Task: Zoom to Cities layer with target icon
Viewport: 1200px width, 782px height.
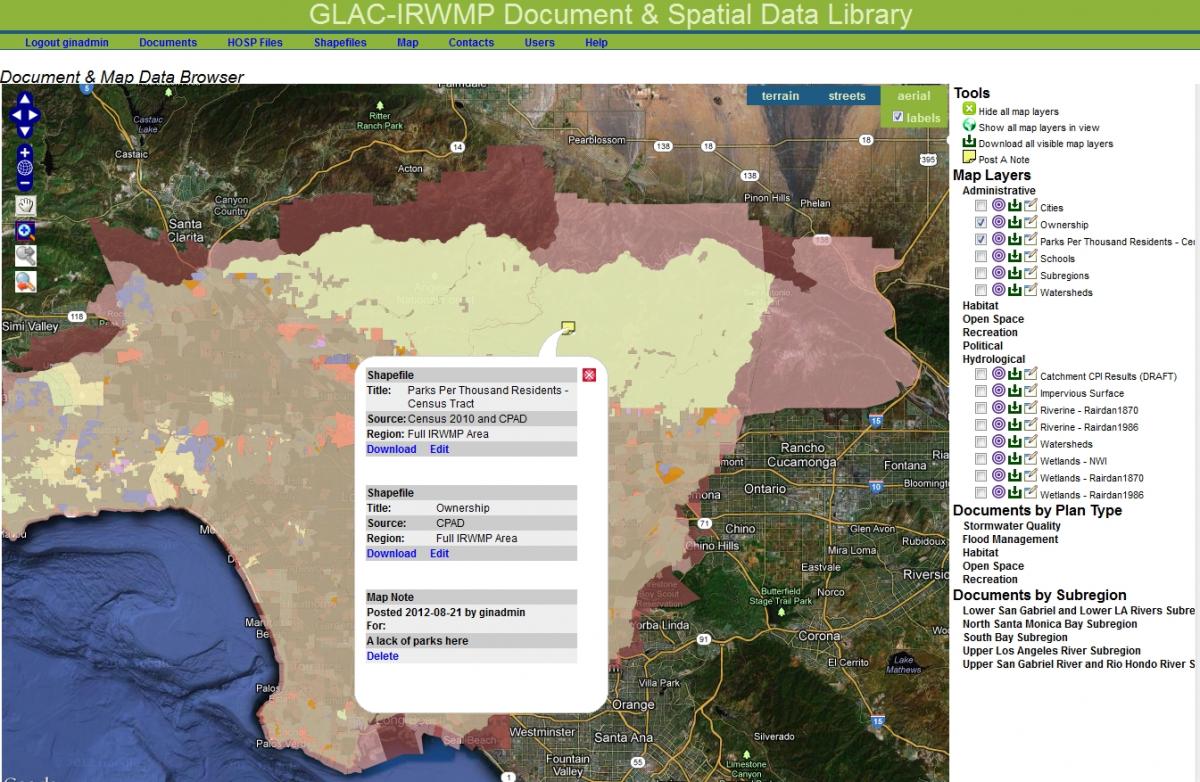Action: 999,206
